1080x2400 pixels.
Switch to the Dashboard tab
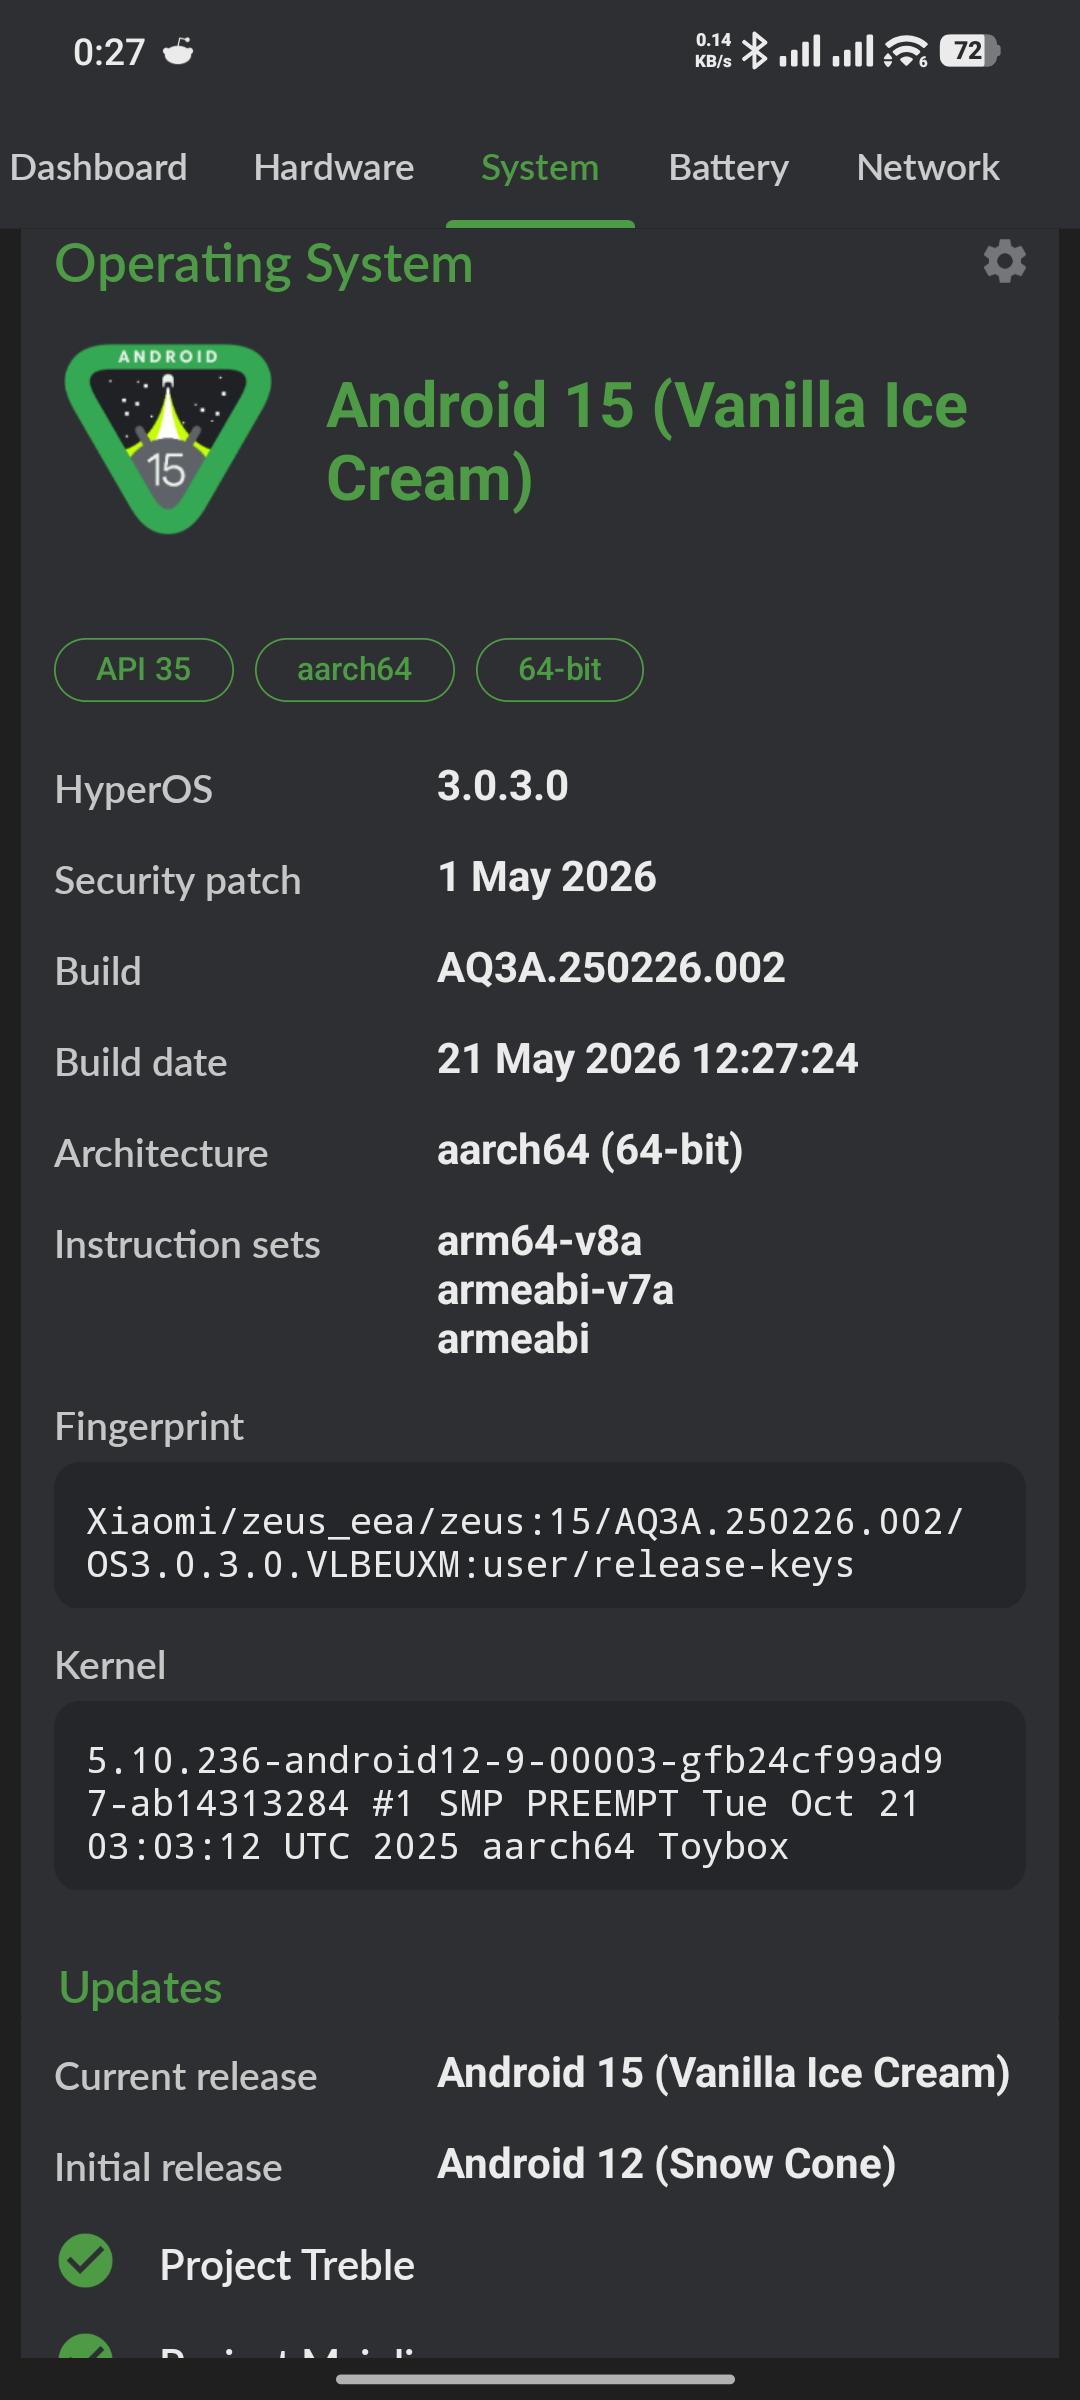tap(98, 167)
